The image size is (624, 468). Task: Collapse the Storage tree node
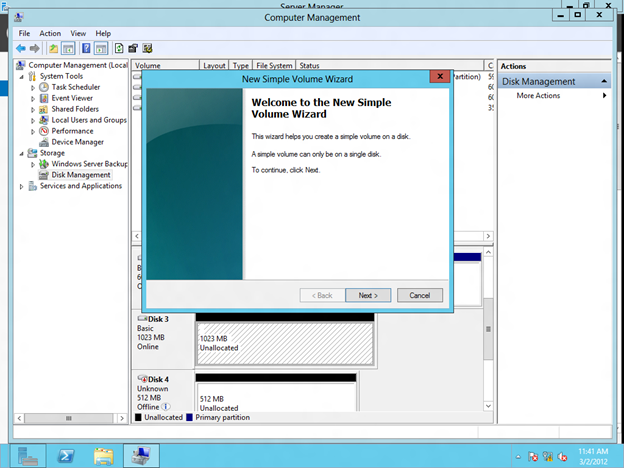[x=21, y=153]
